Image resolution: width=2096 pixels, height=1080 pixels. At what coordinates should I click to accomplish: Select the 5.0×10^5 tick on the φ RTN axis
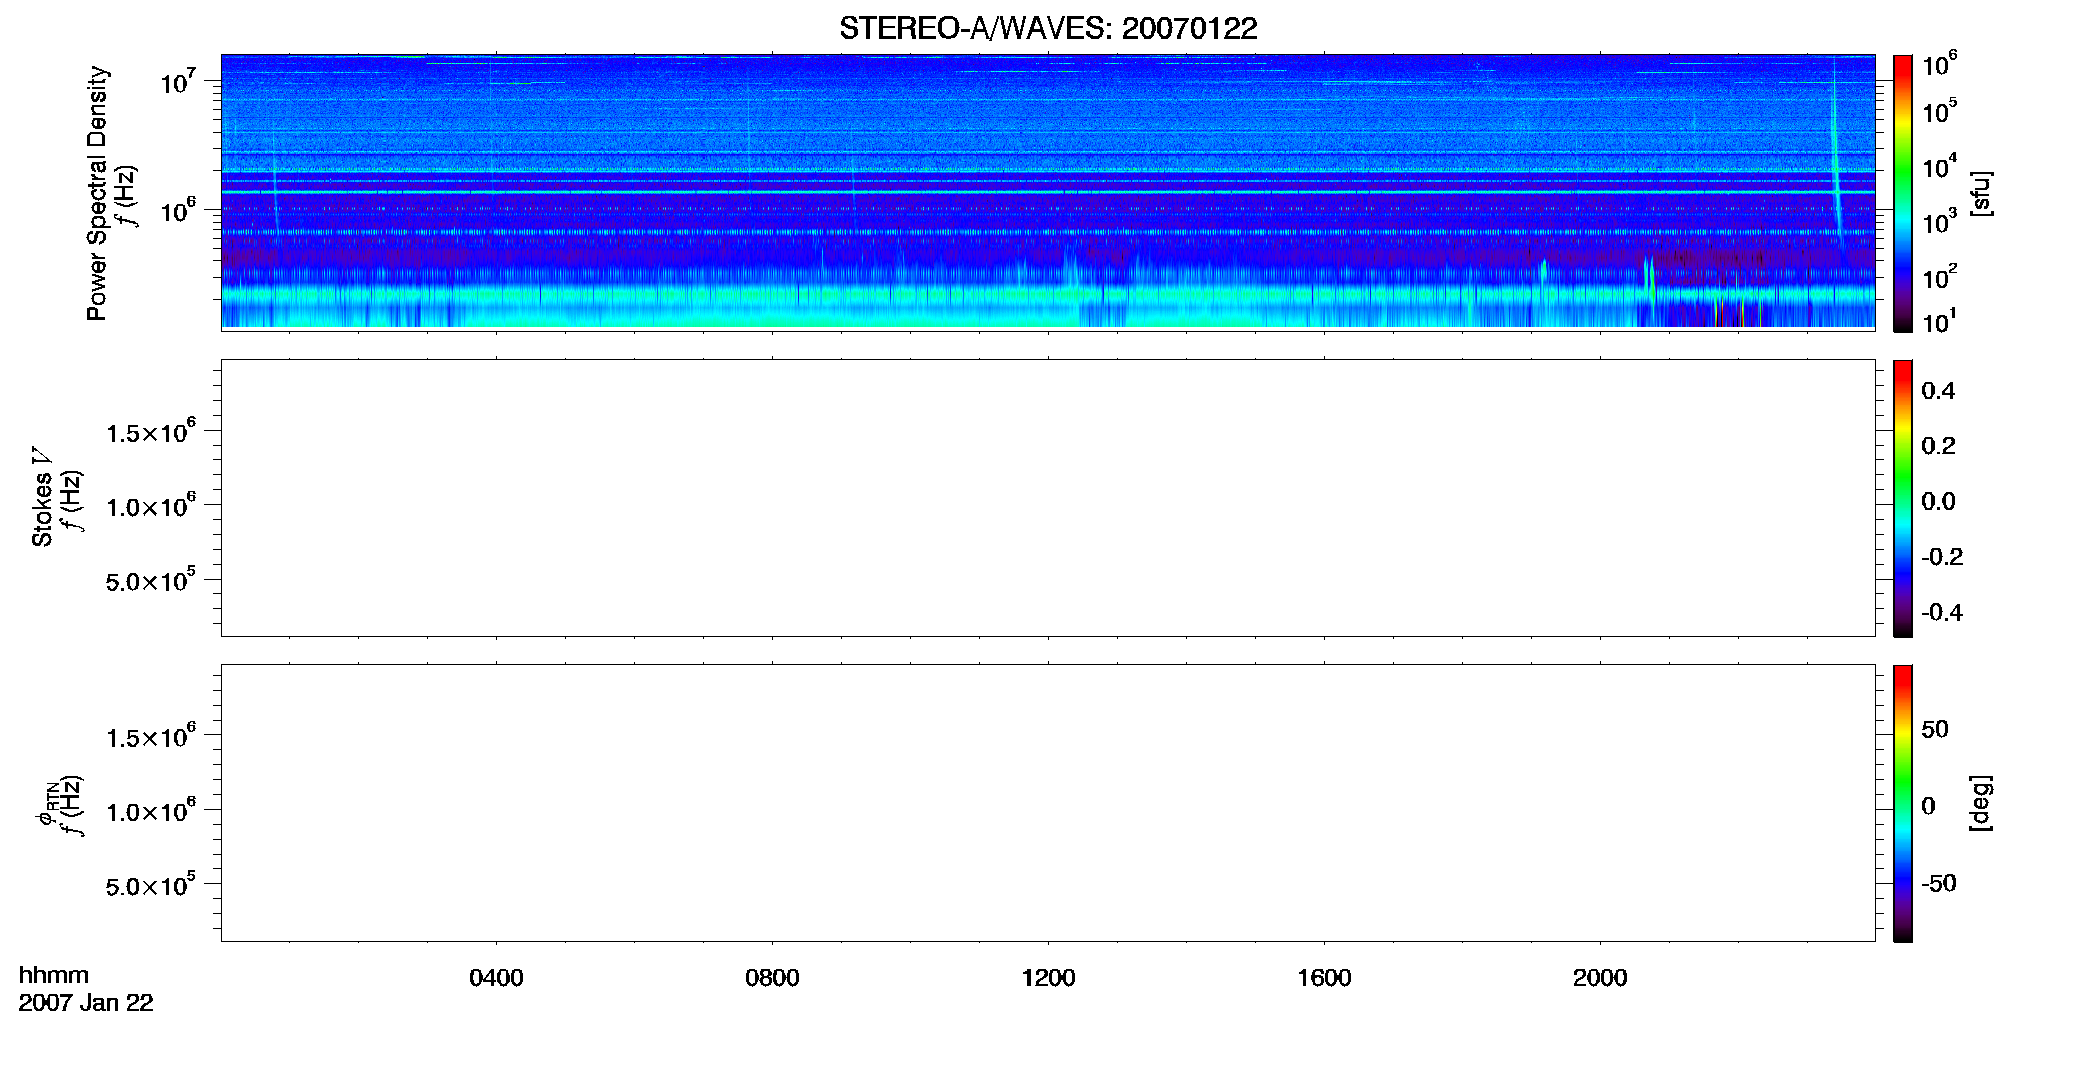pos(151,885)
